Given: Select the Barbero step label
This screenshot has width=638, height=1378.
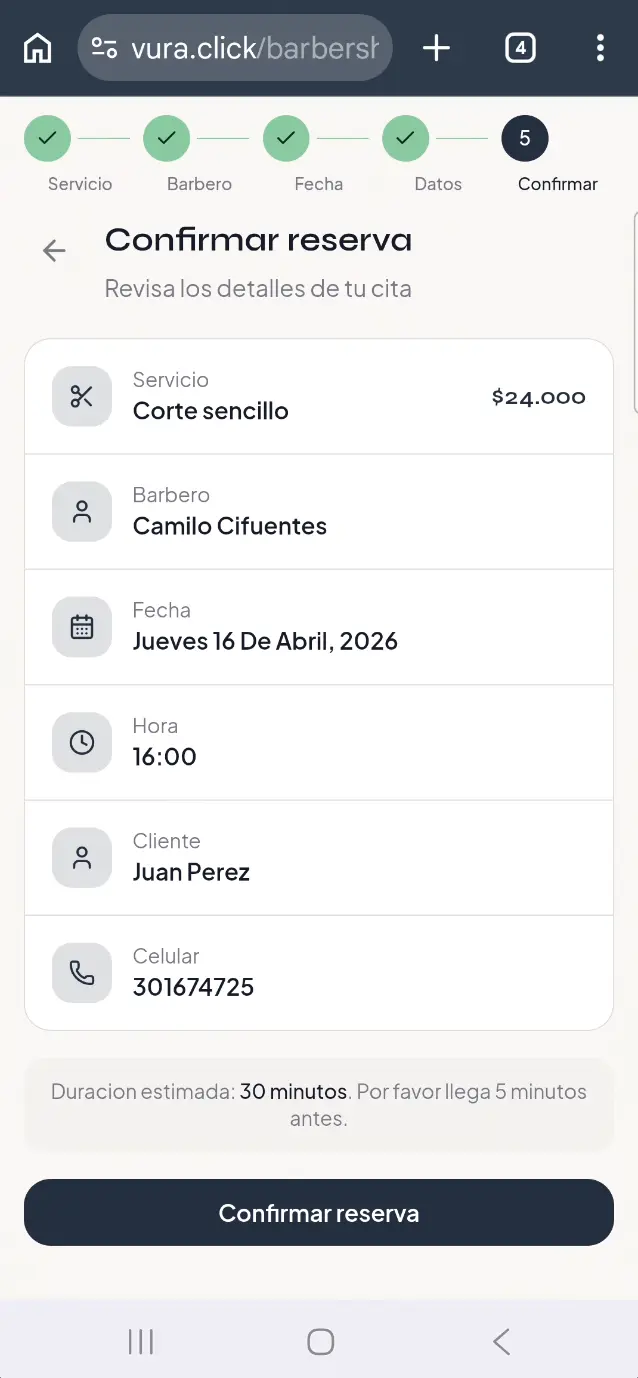Looking at the screenshot, I should (198, 184).
